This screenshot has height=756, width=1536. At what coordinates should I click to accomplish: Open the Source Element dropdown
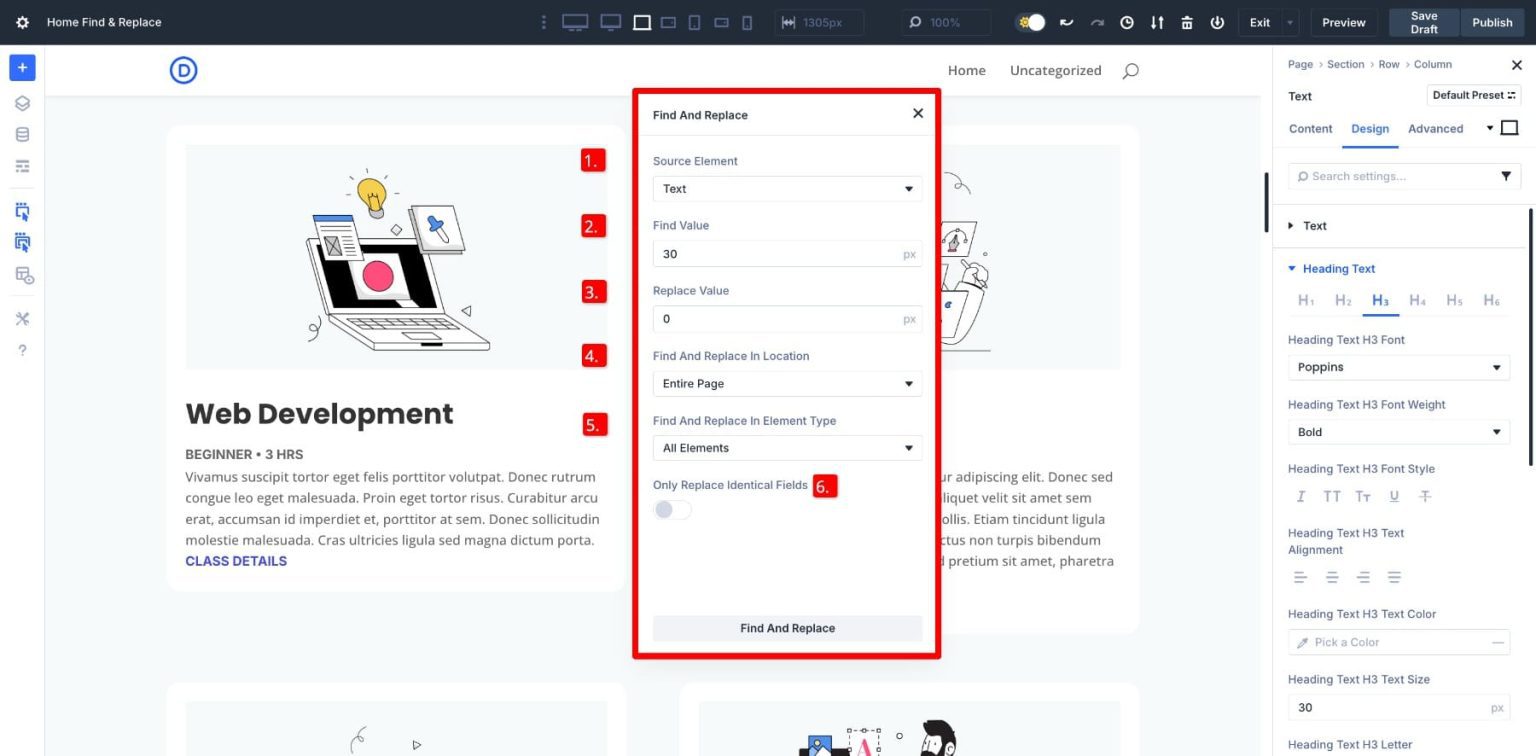(787, 189)
